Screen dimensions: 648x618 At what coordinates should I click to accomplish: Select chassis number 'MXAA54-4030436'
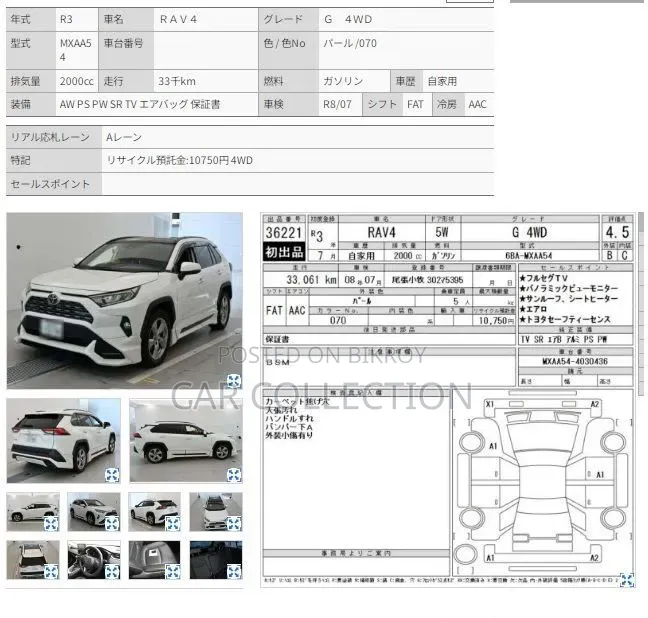point(575,362)
